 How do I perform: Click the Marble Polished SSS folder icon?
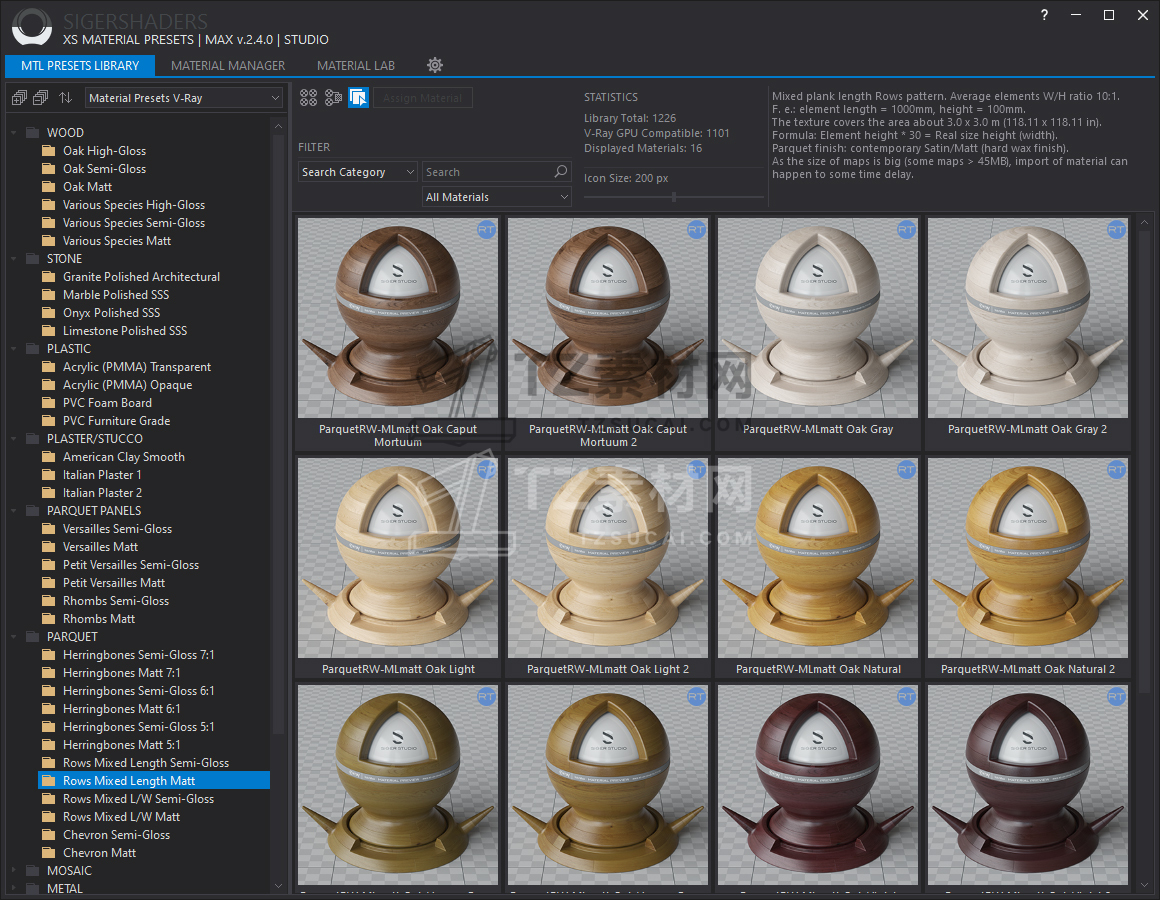tap(49, 294)
